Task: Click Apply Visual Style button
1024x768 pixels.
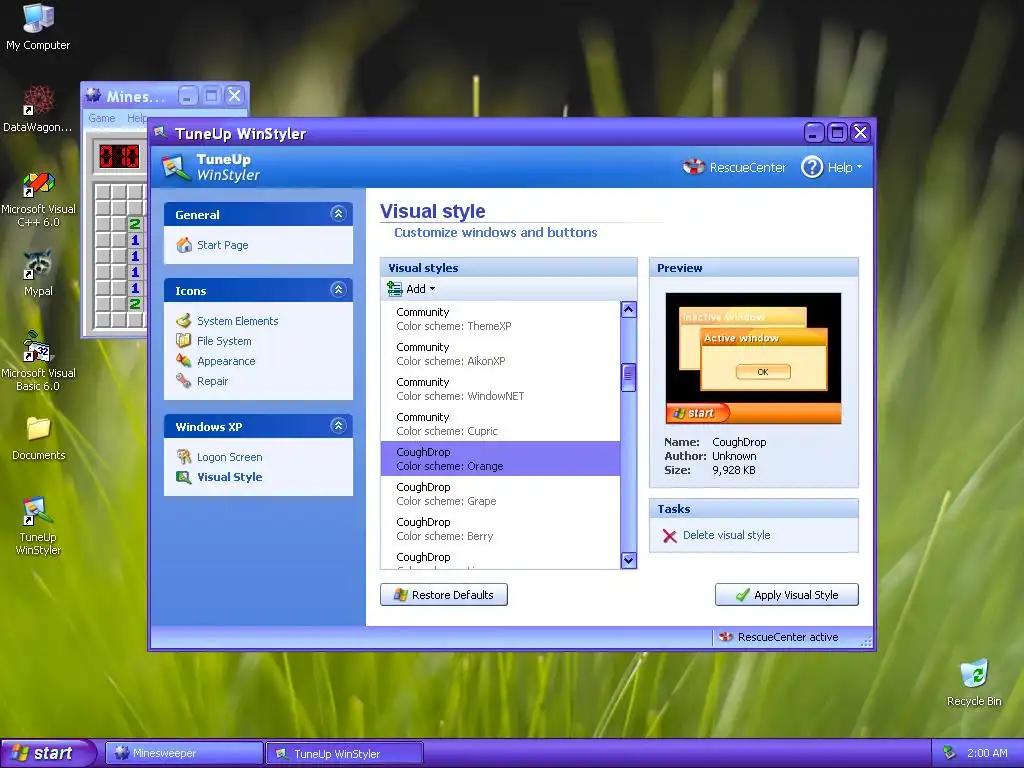Action: [787, 595]
